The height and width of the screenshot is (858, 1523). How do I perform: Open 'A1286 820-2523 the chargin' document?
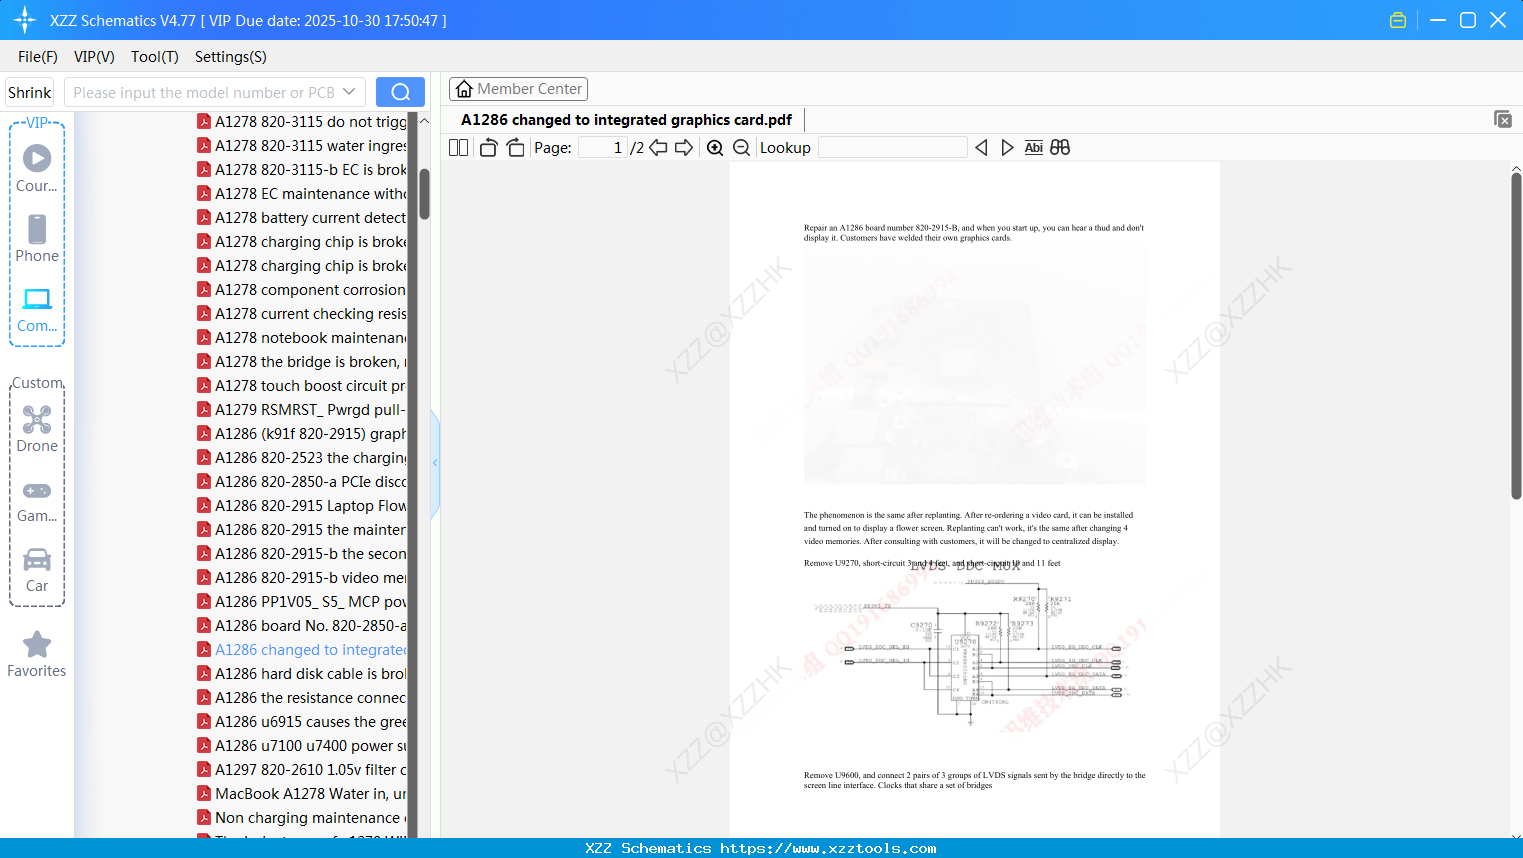(310, 458)
